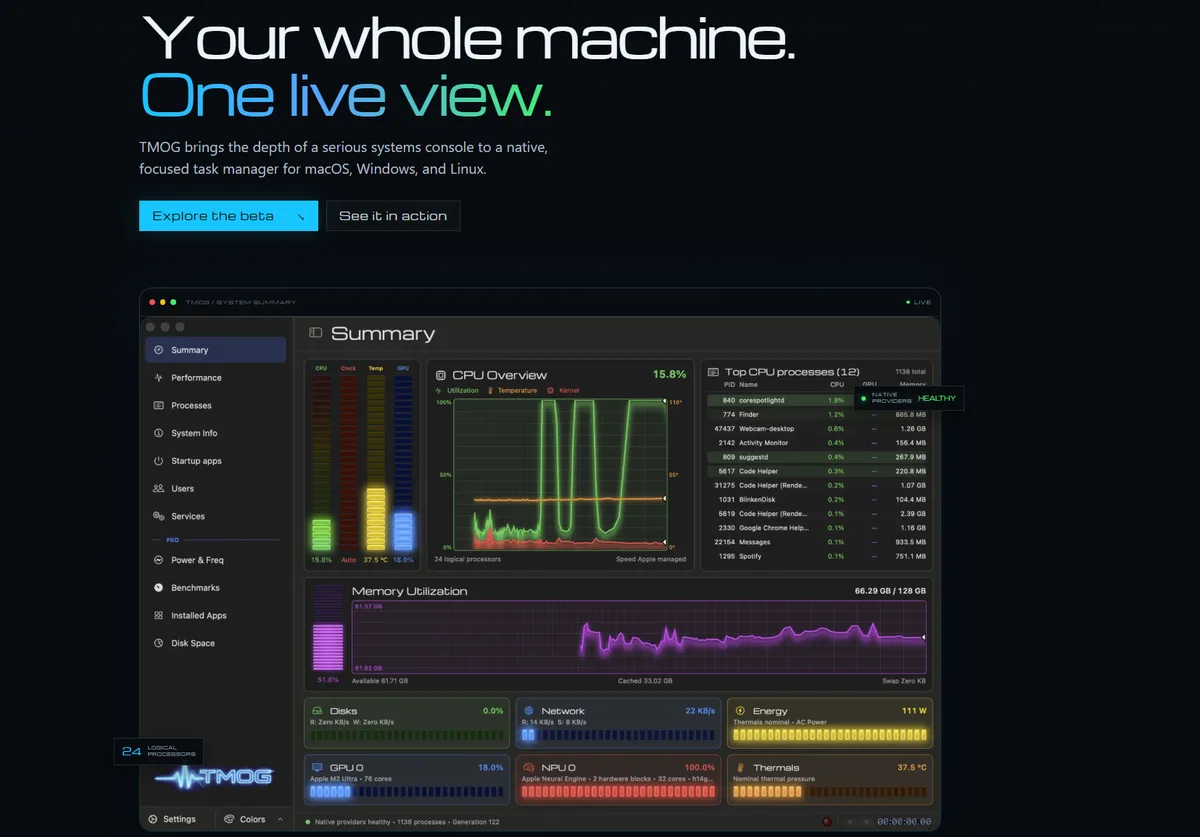Click the CPU Overview chip icon
Screen dimensions: 1200x837
(x=441, y=375)
